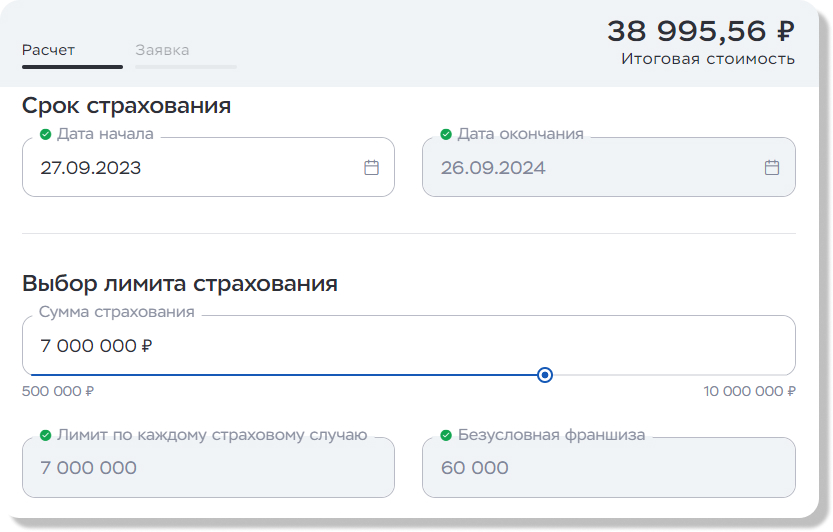Click green checkmark beside Дата окончания label
Viewport: 833px width, 532px height.
pyautogui.click(x=446, y=134)
